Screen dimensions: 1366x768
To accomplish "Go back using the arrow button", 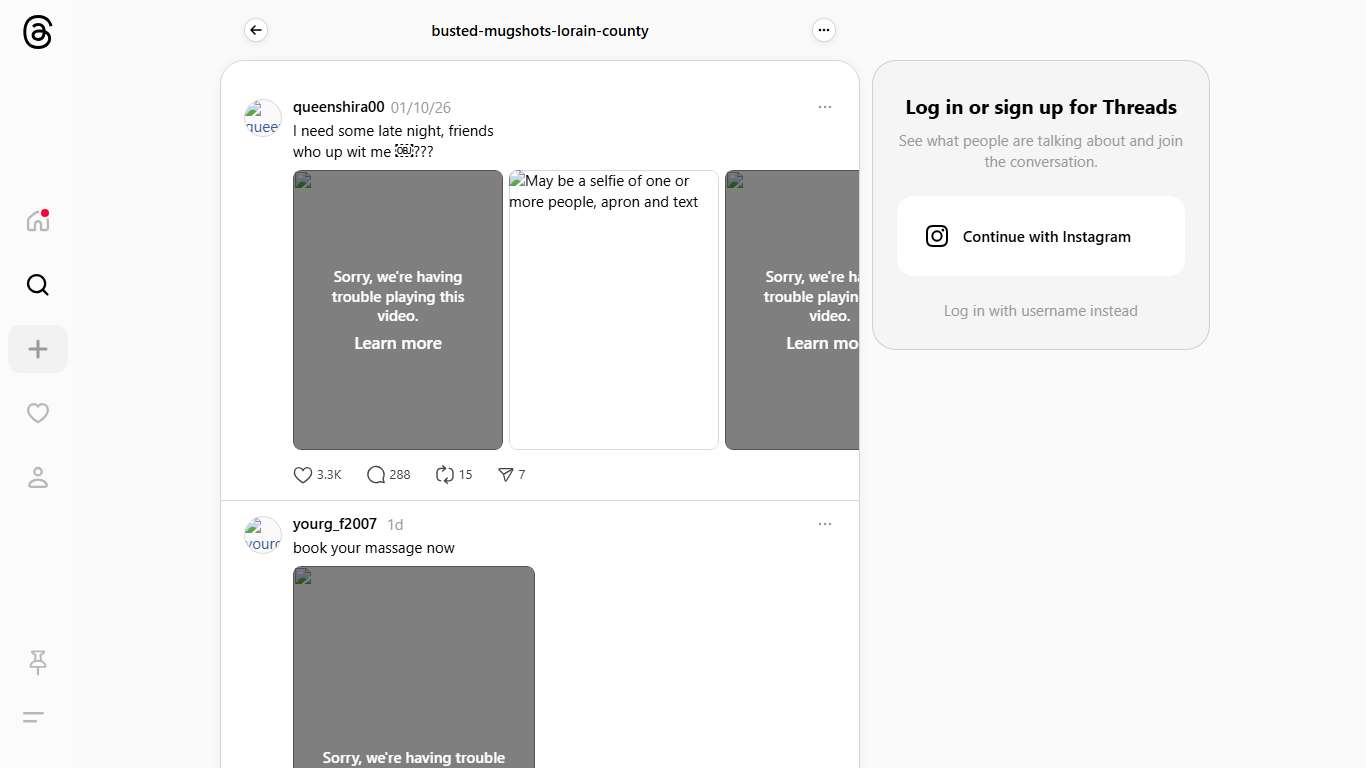I will tap(256, 30).
